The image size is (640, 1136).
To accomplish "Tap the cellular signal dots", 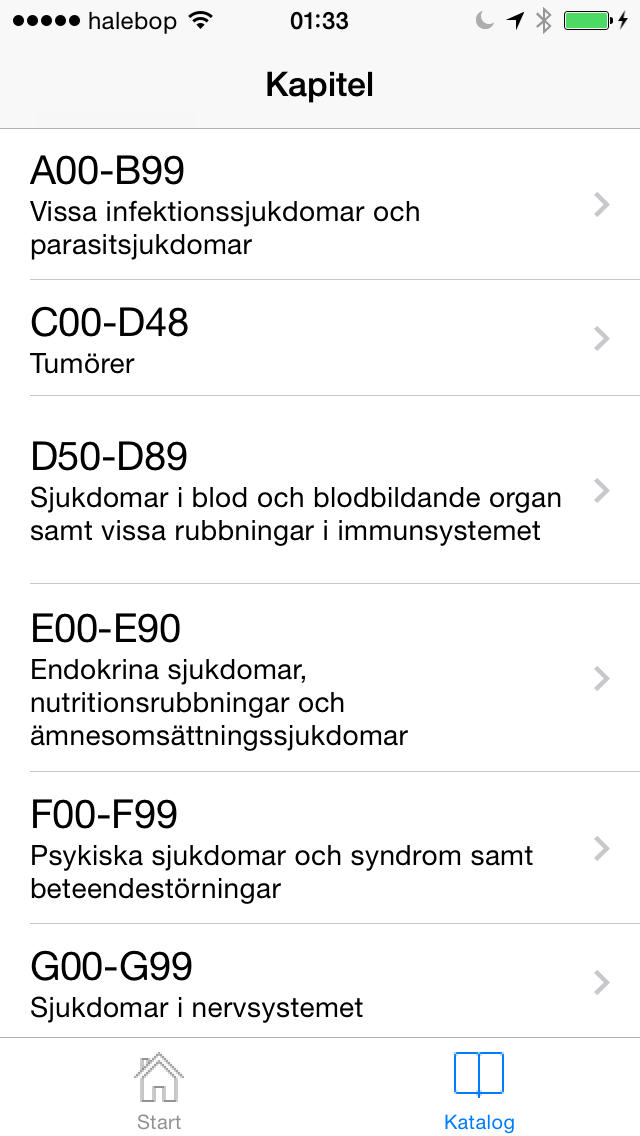I will [x=46, y=21].
